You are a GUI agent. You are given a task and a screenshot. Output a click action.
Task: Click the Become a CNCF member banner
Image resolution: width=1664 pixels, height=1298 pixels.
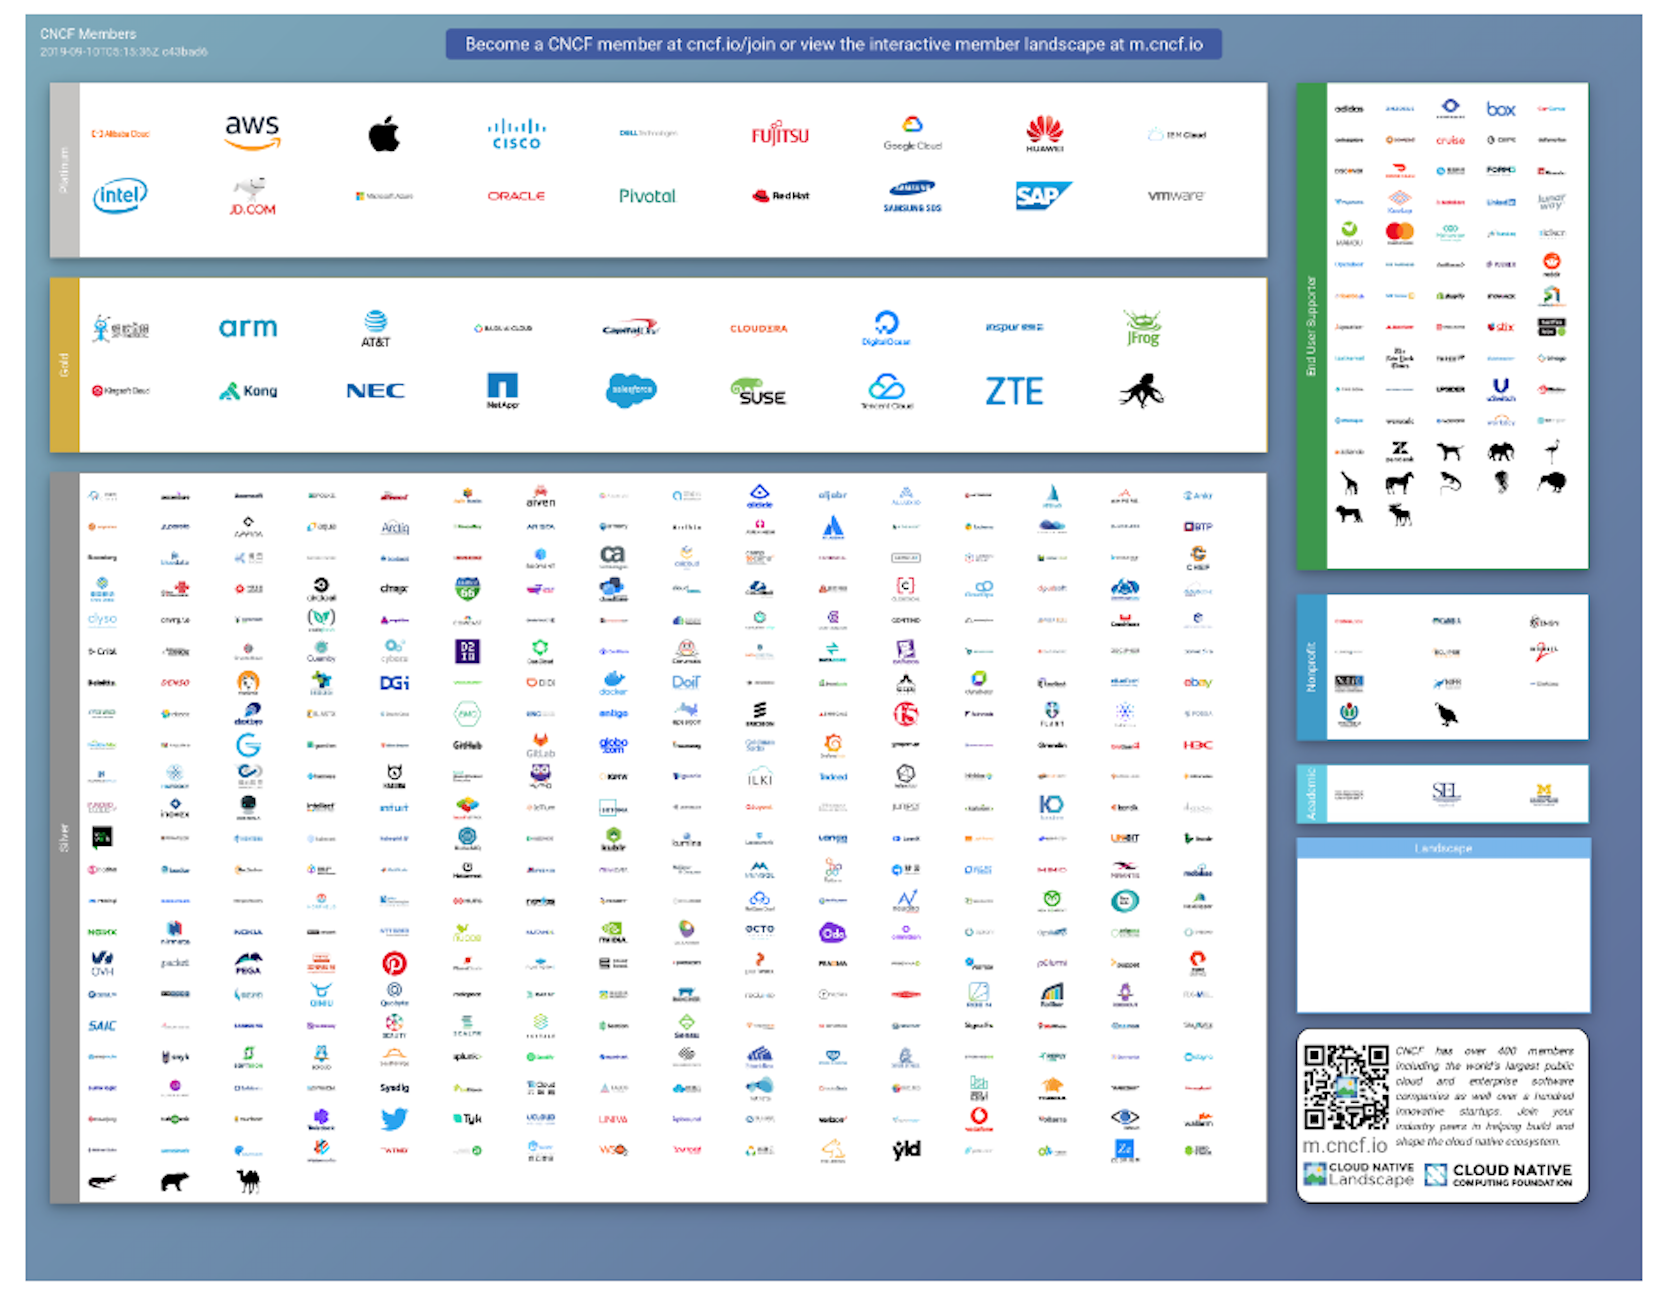[833, 45]
